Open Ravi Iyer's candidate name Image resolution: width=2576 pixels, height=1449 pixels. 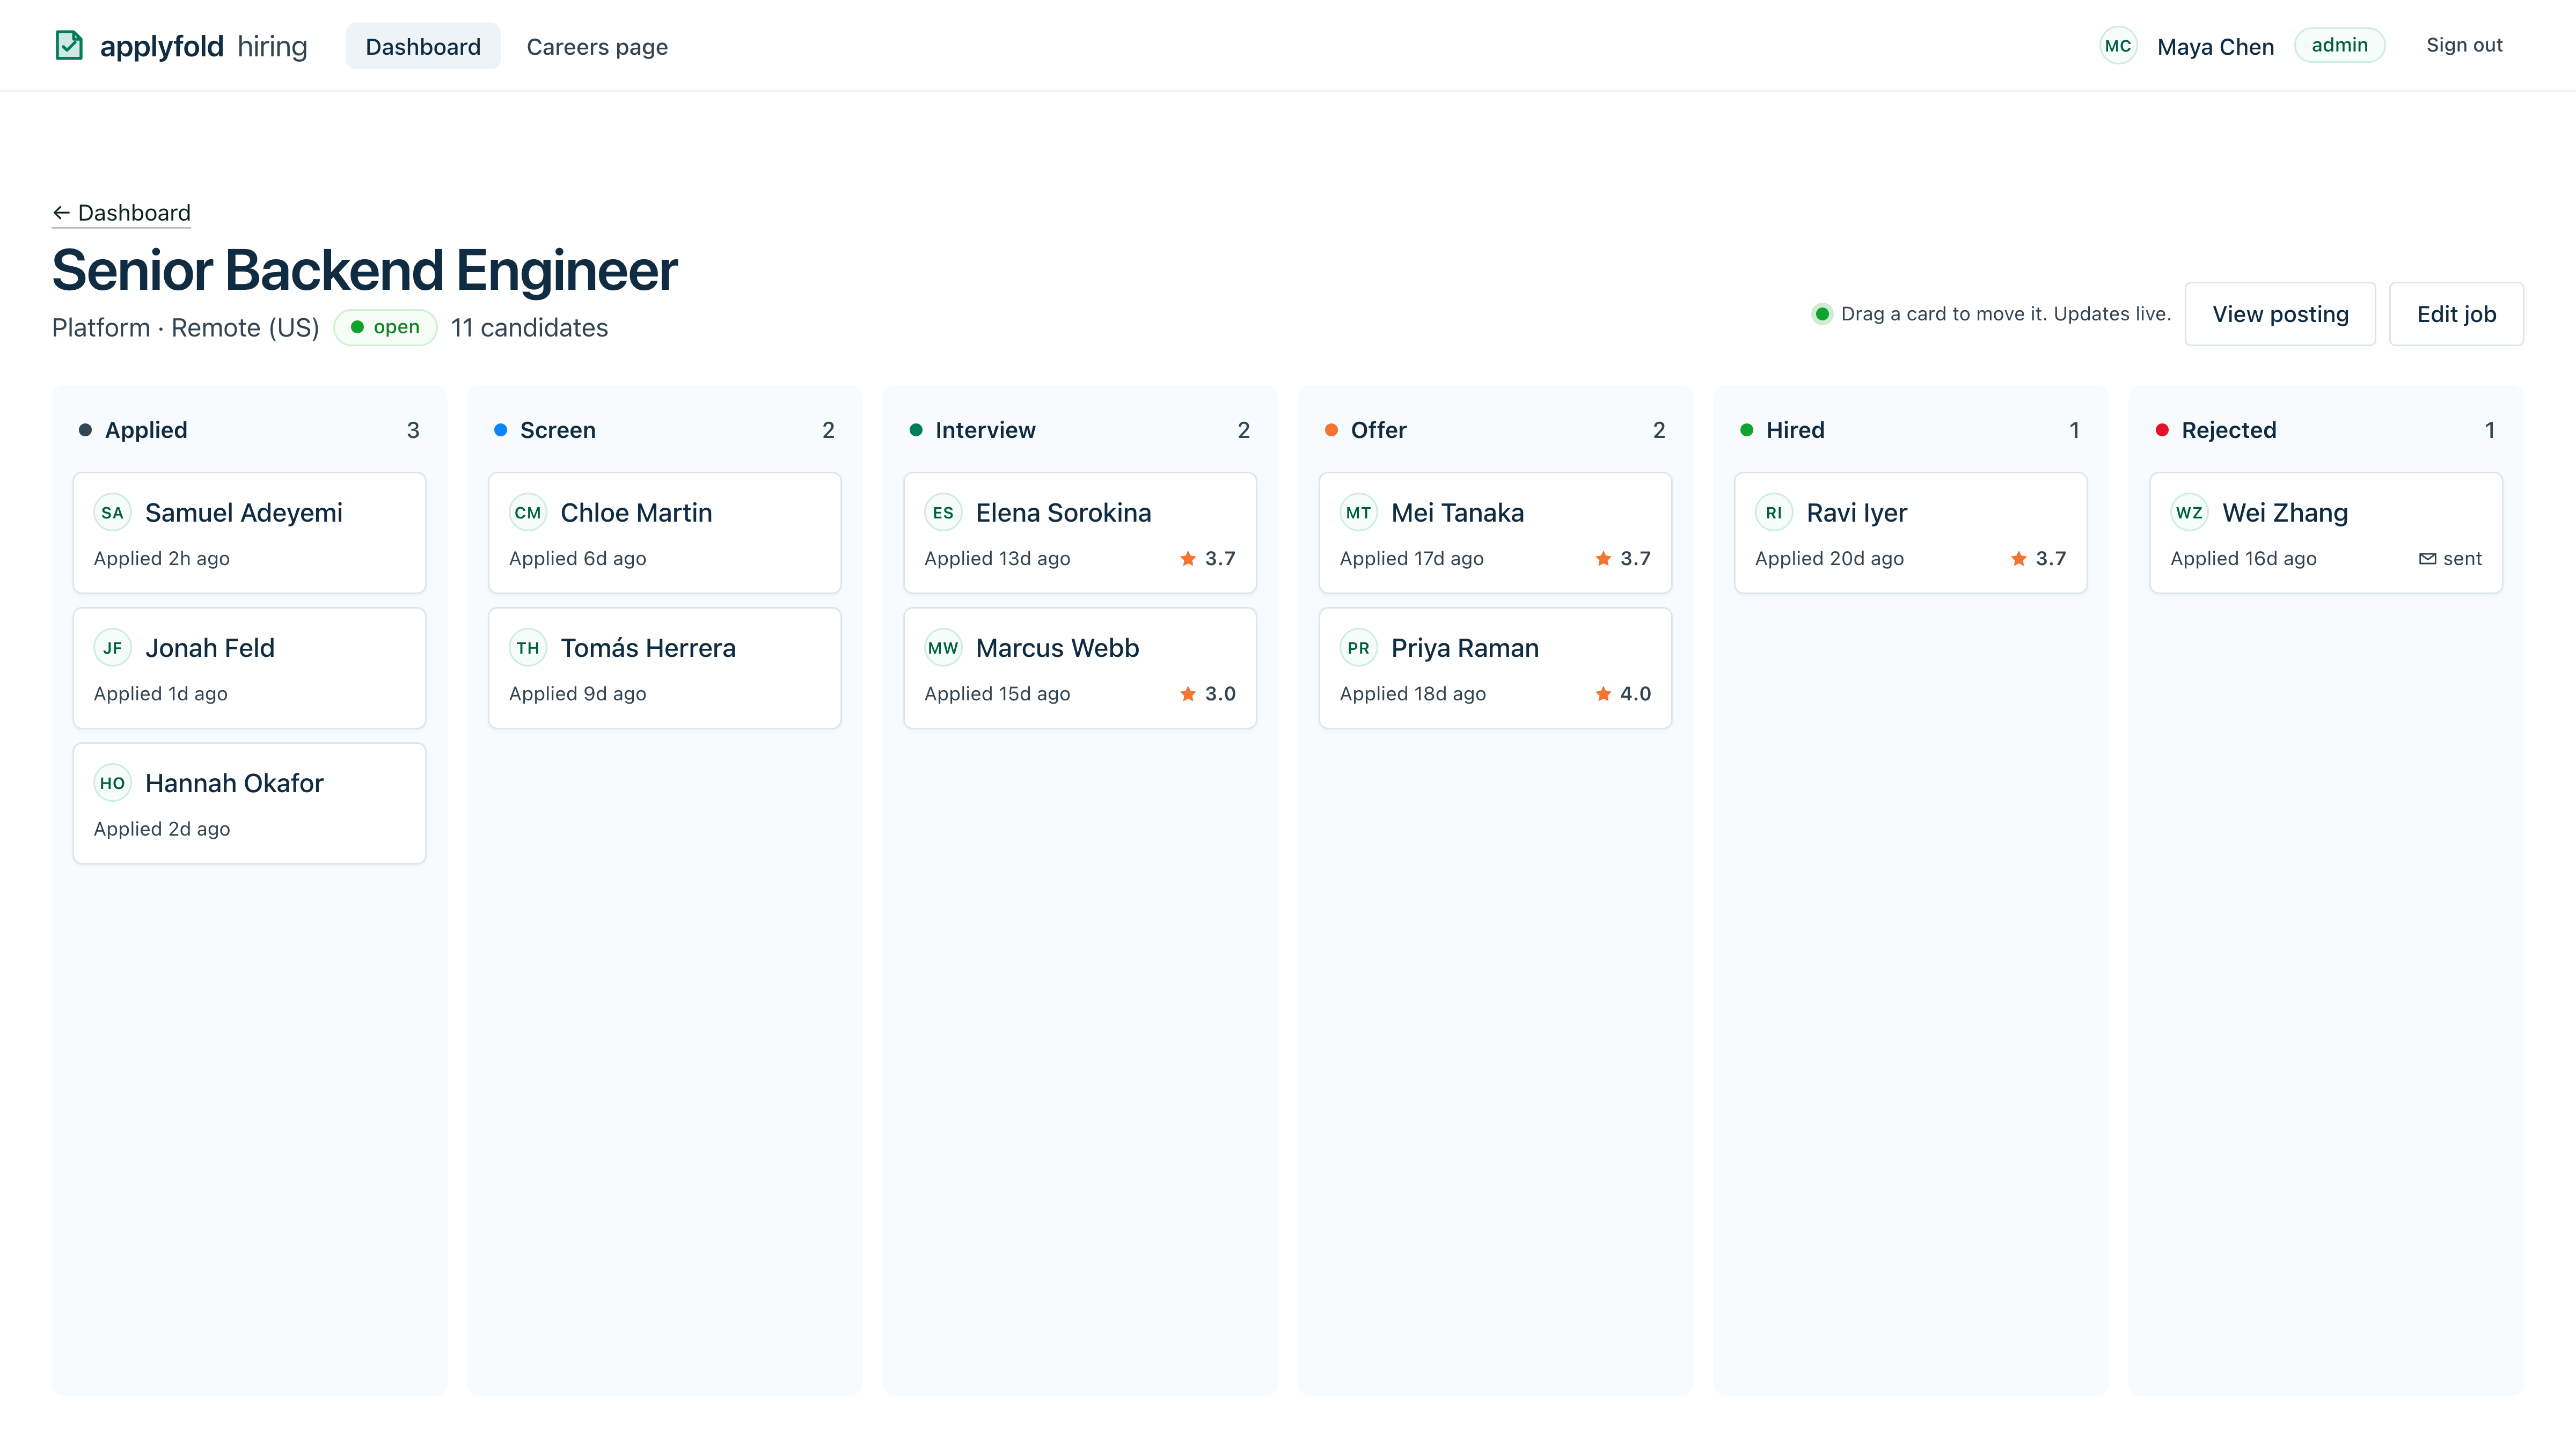click(1856, 513)
